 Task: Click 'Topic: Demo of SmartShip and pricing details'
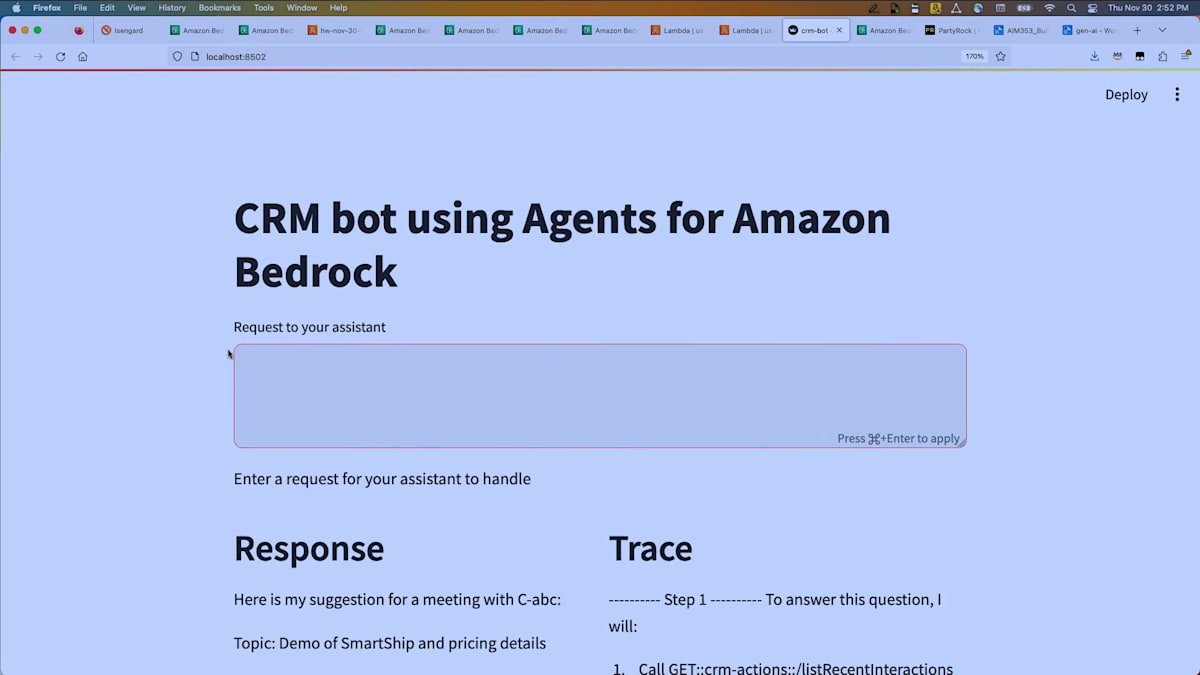[x=390, y=643]
